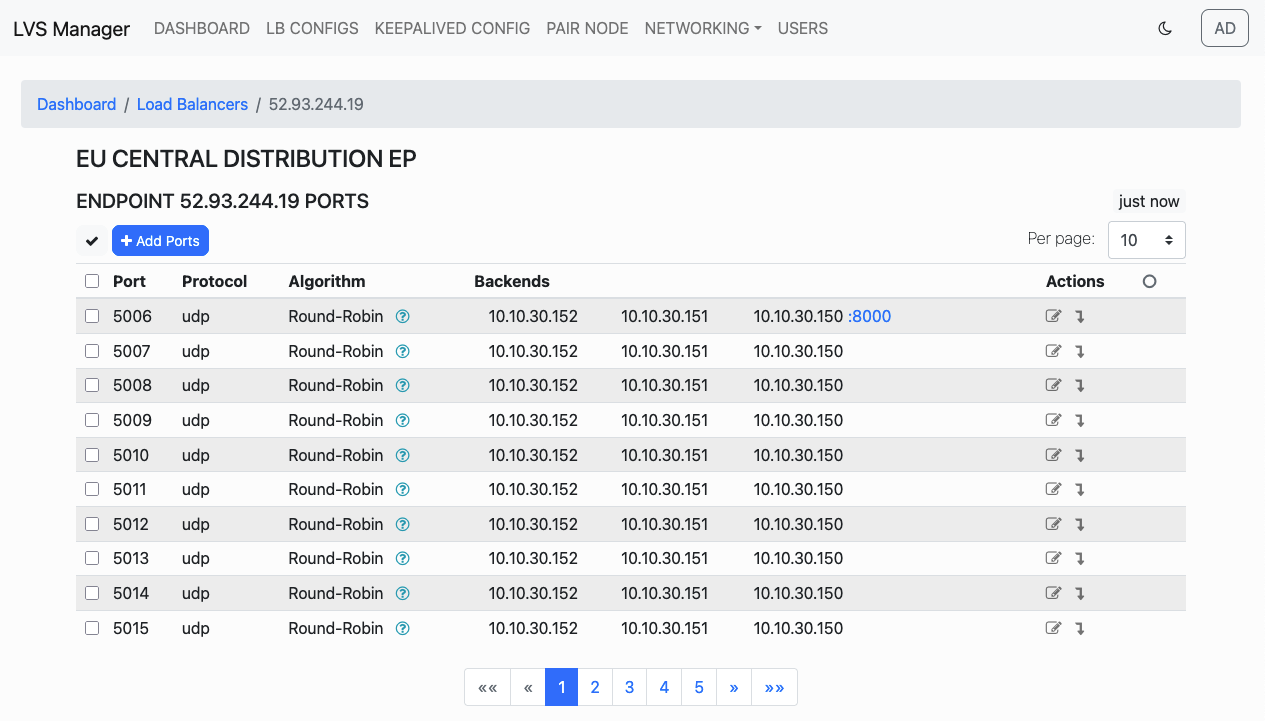Select the port 5010 checkbox
The height and width of the screenshot is (721, 1265).
click(92, 455)
